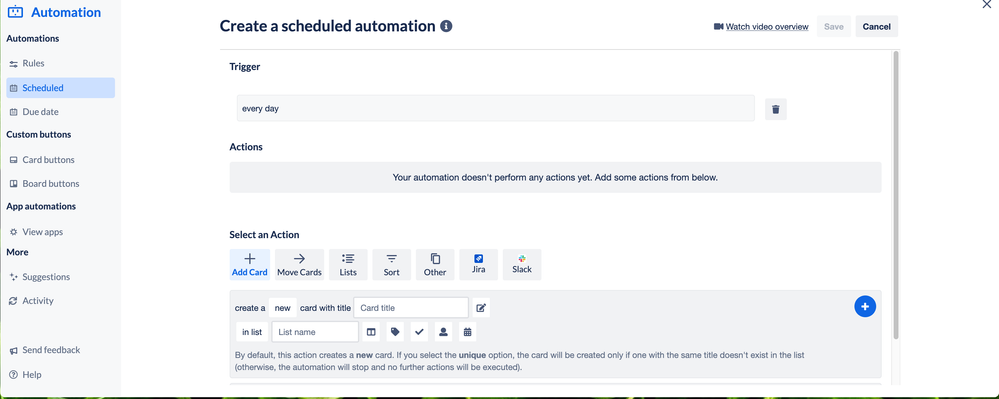Click the Suggestions sparkle icon
This screenshot has height=399, width=999.
(x=13, y=277)
